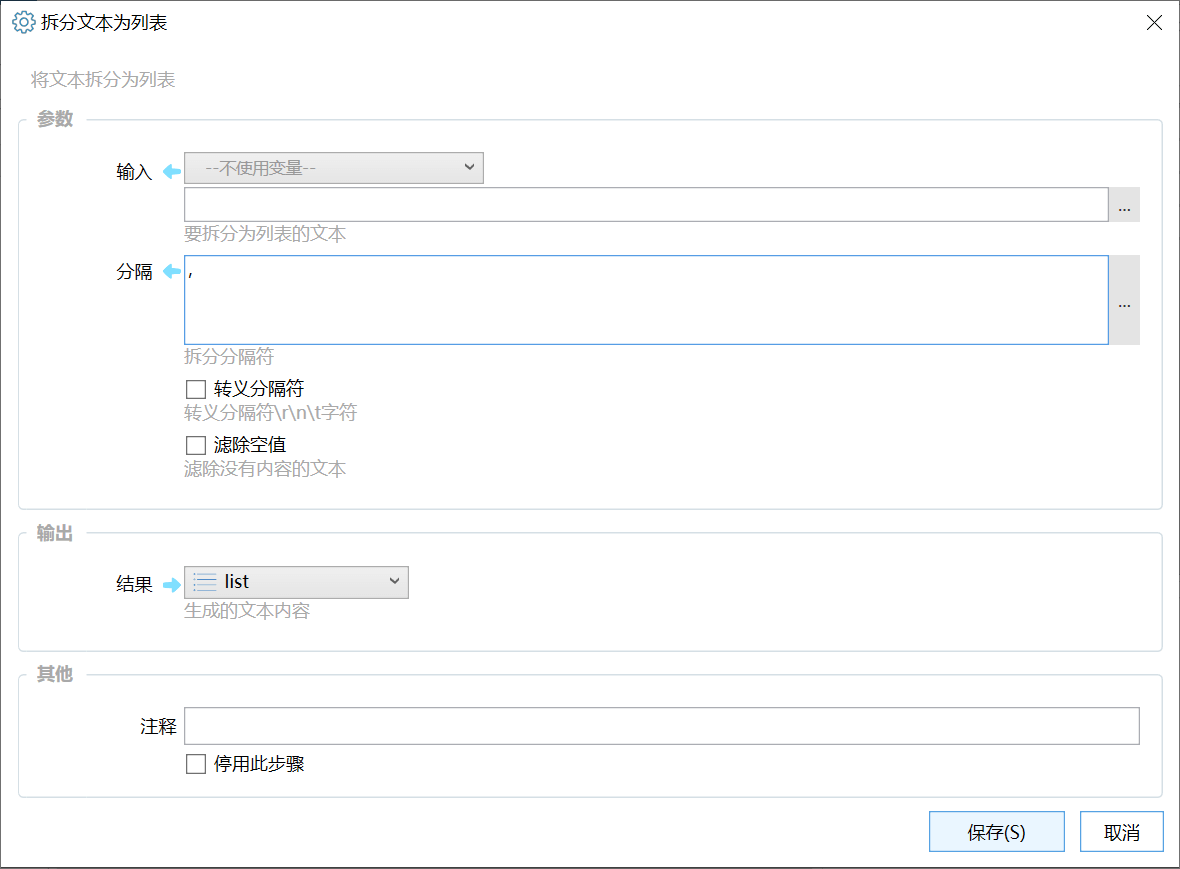Screen dimensions: 1180x869
Task: Click the 保存(S) button
Action: [996, 831]
